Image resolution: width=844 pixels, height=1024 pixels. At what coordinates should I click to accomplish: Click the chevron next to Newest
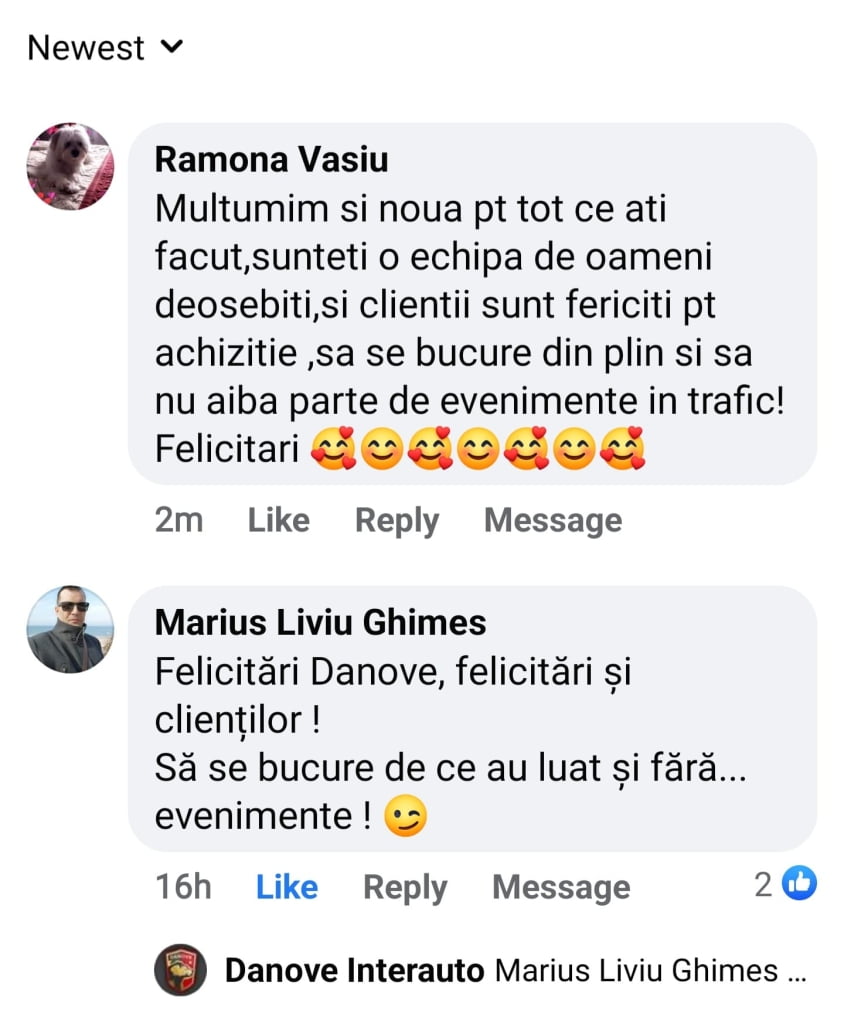(172, 46)
